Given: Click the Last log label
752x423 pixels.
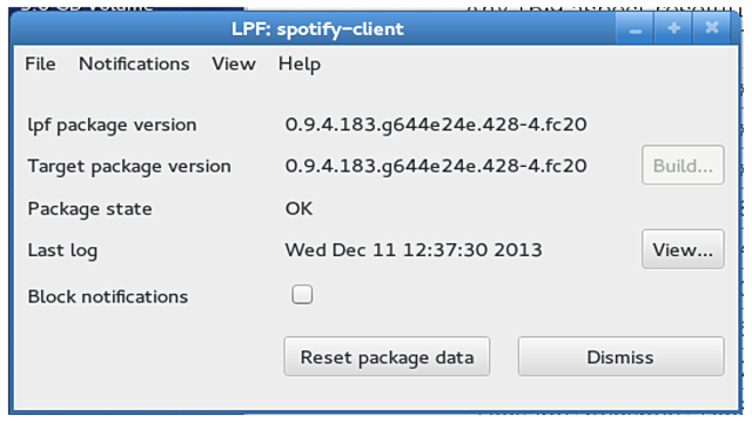Looking at the screenshot, I should point(62,250).
